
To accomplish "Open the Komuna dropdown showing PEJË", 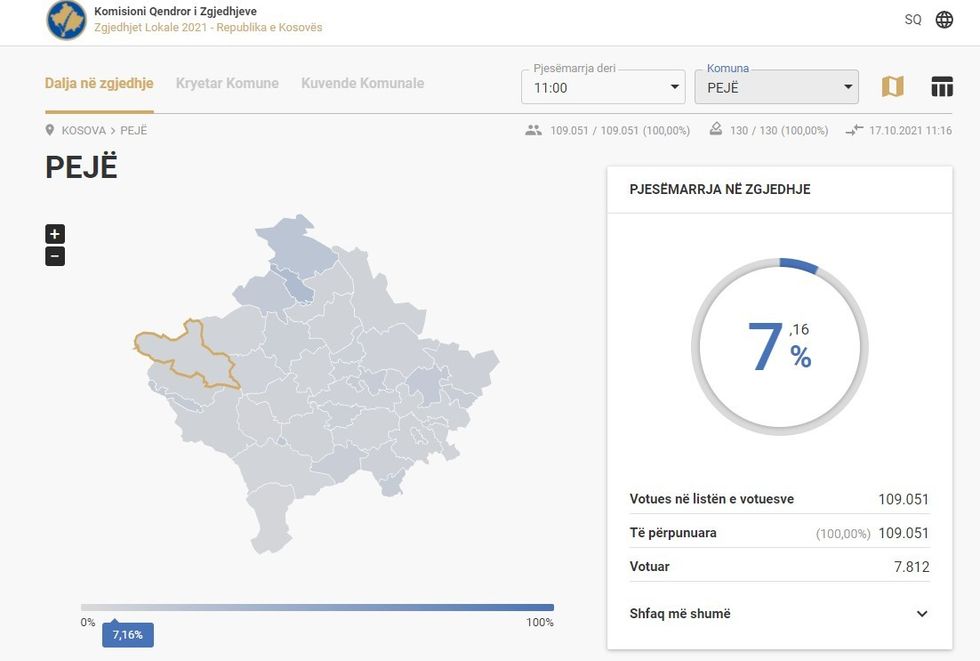I will pos(776,88).
